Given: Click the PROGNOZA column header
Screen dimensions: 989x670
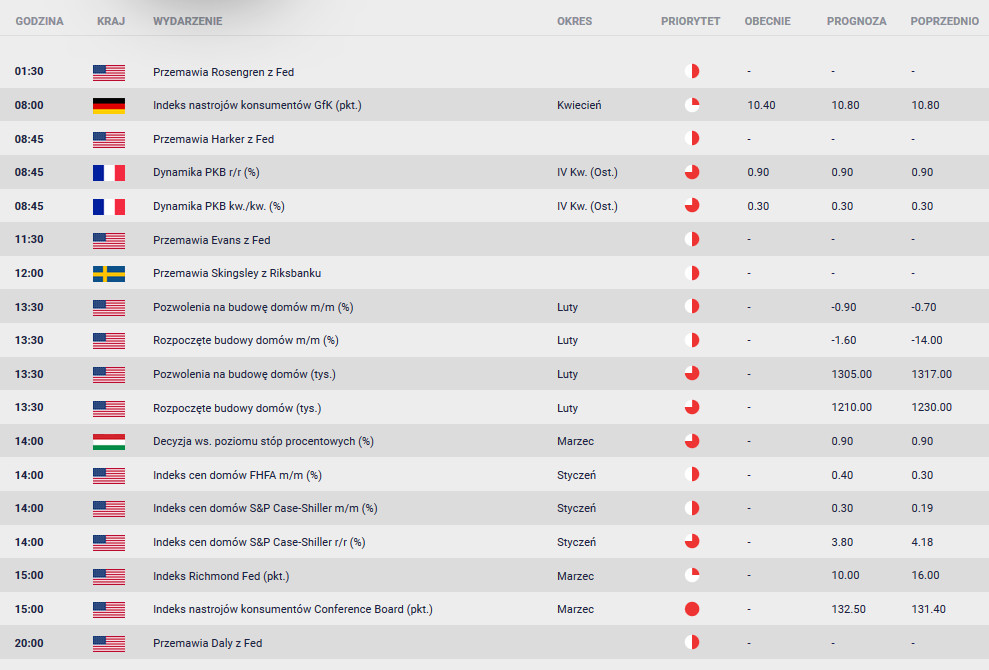Looking at the screenshot, I should [857, 21].
